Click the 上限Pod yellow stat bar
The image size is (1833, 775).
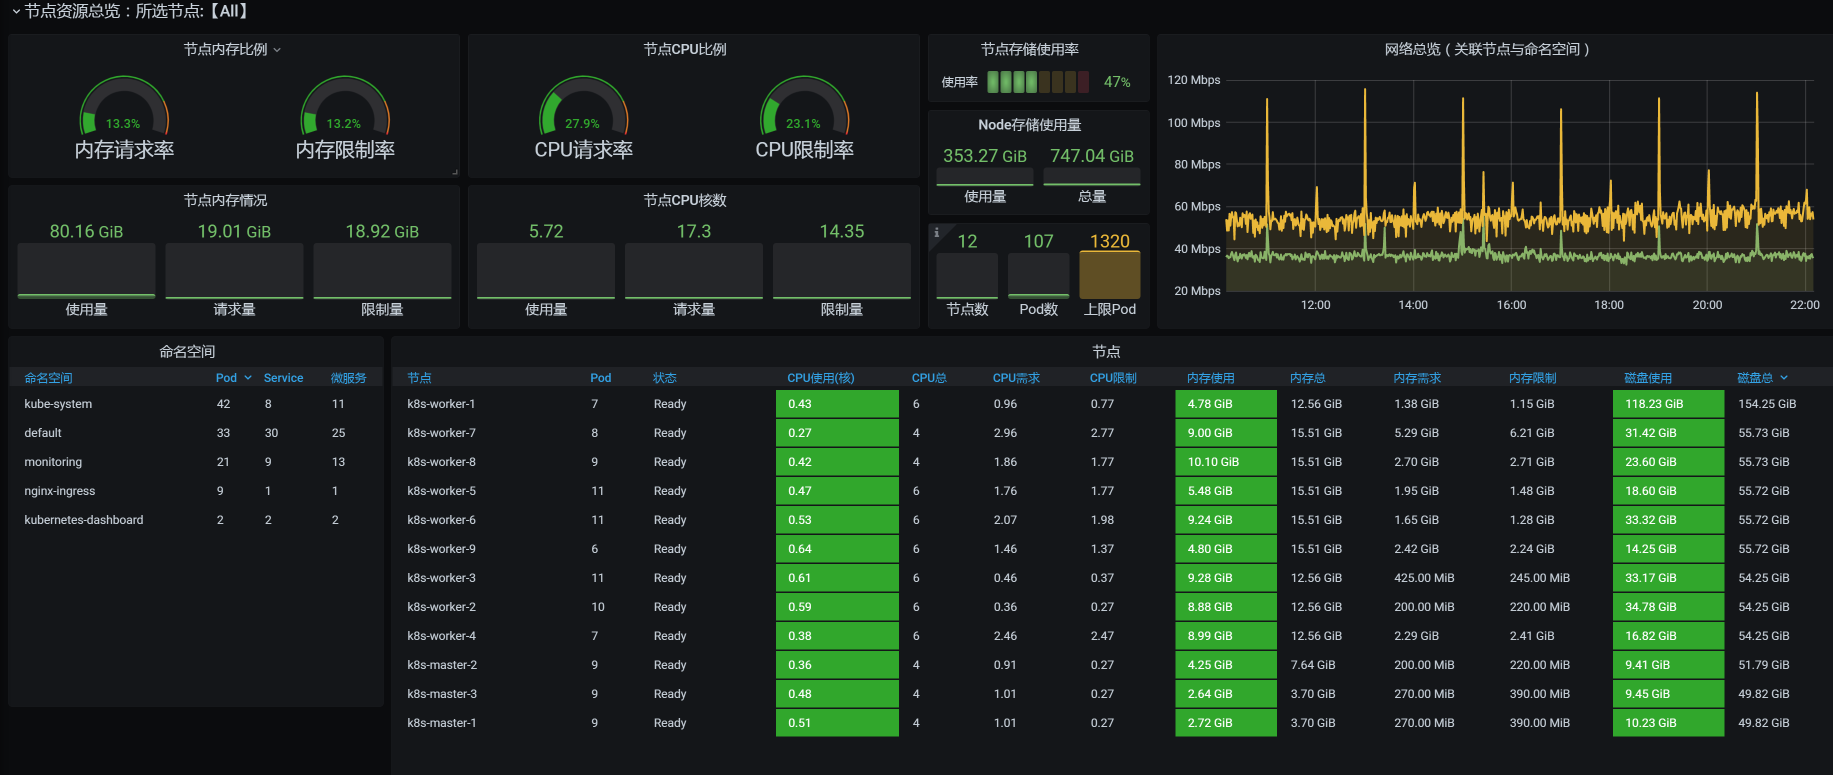click(x=1109, y=275)
